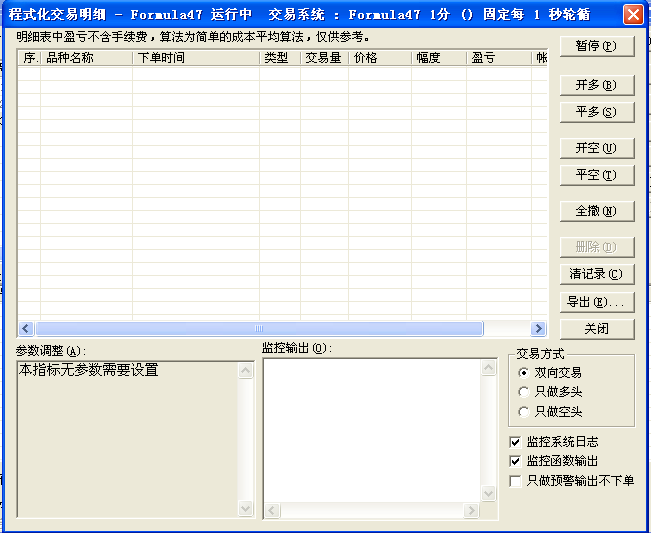
Task: Click the 平多(S) close long button
Action: coord(597,112)
